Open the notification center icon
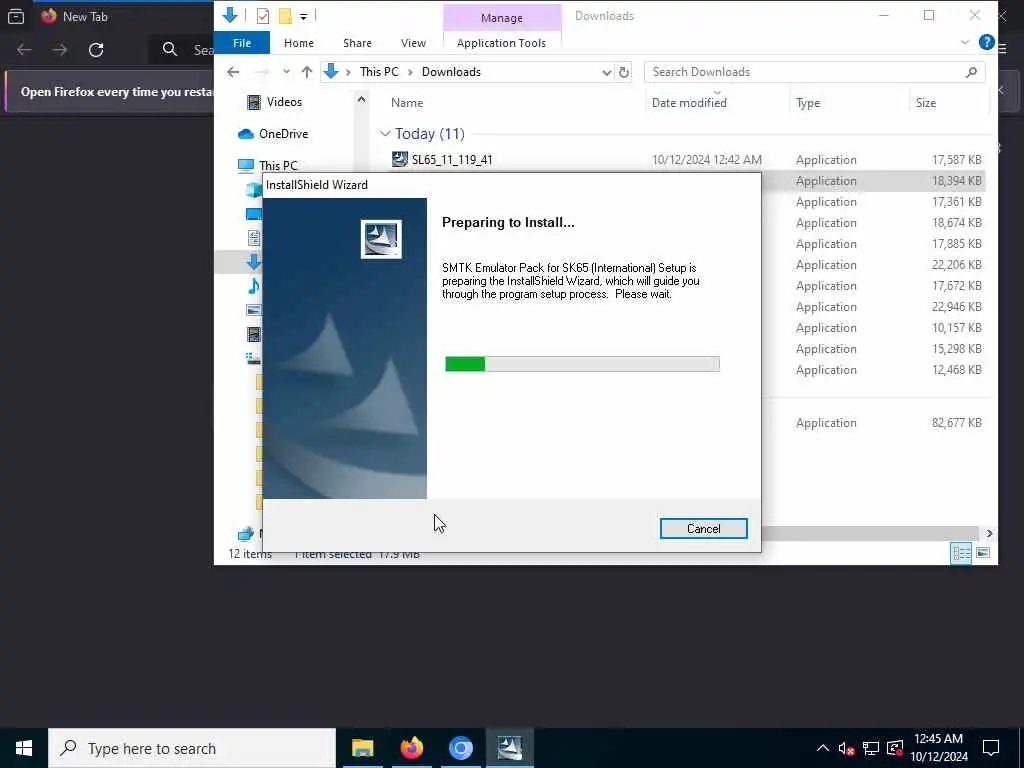1024x768 pixels. click(x=991, y=748)
